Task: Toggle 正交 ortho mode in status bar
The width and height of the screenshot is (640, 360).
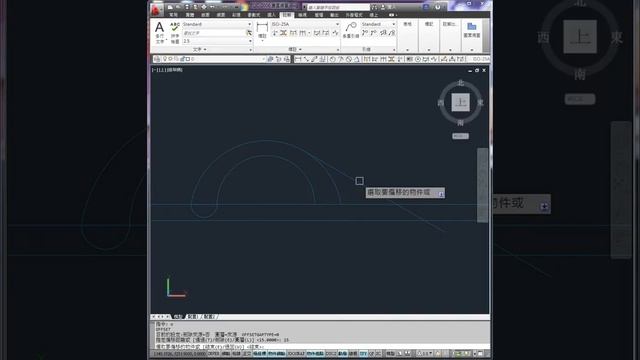Action: coord(247,353)
